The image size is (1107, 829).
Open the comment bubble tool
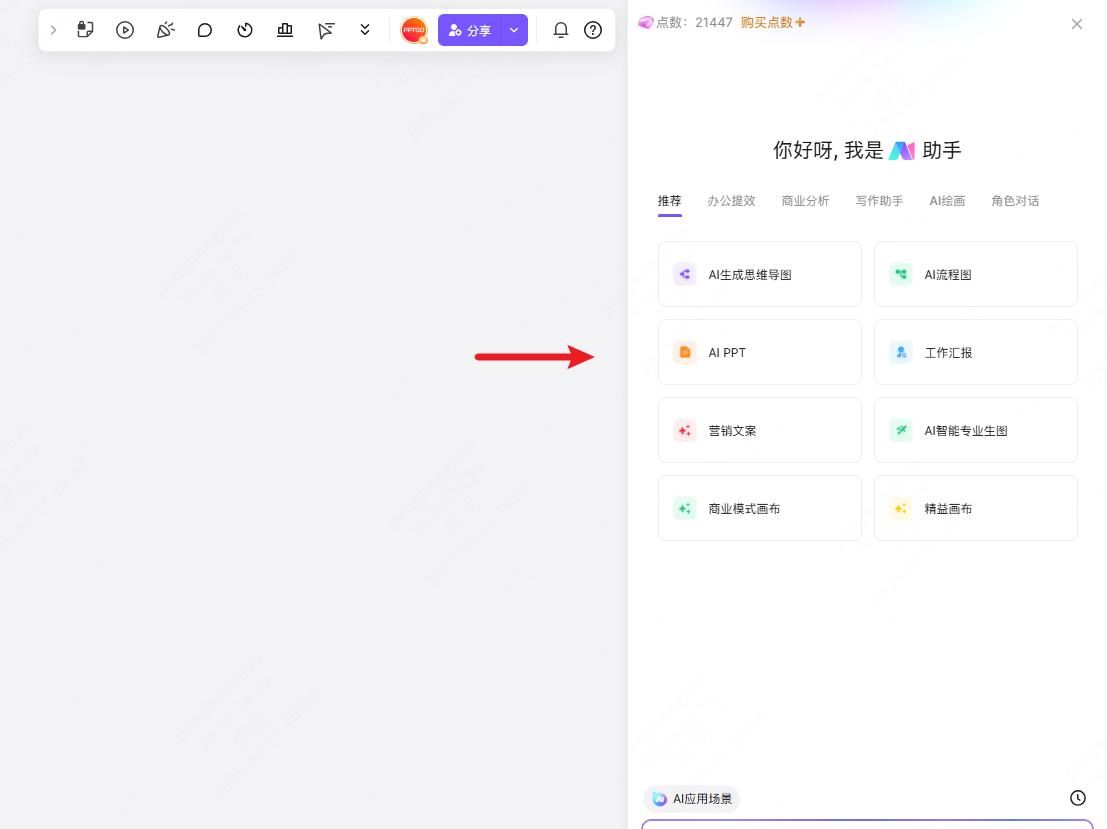pyautogui.click(x=204, y=30)
